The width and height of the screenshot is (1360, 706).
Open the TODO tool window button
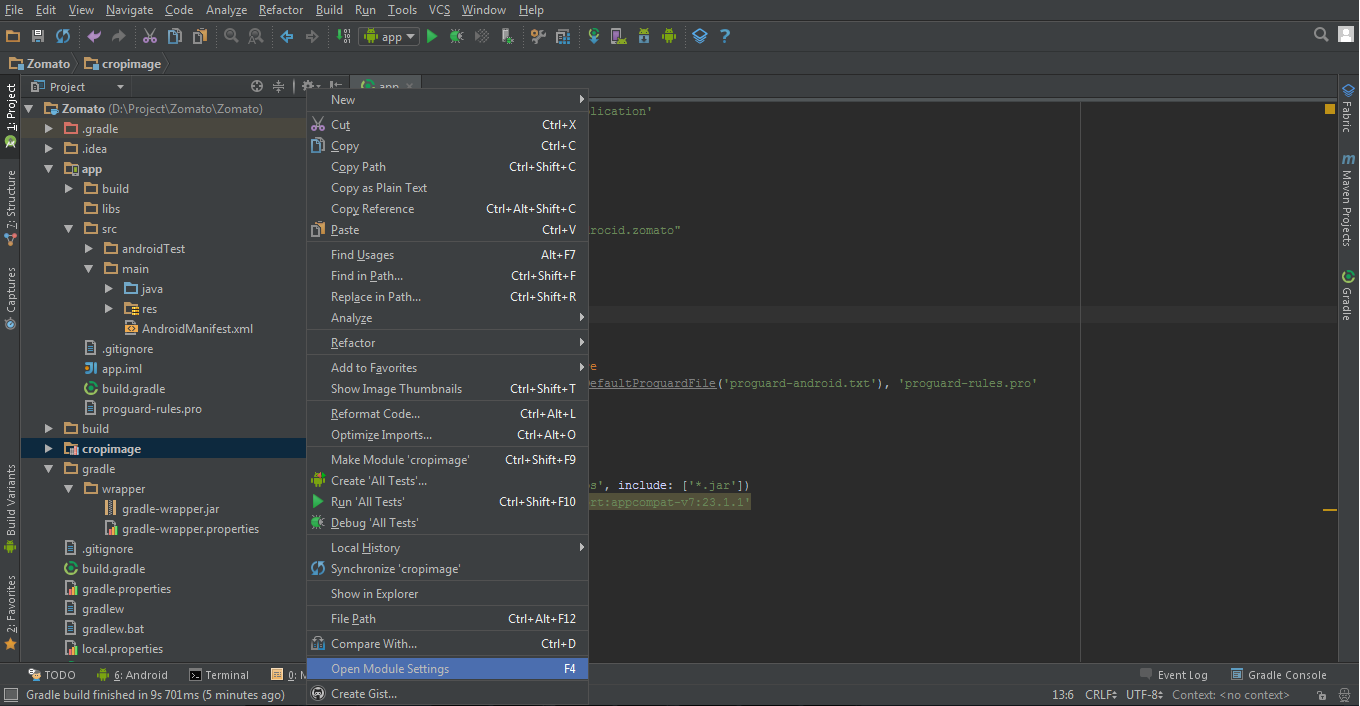(52, 675)
